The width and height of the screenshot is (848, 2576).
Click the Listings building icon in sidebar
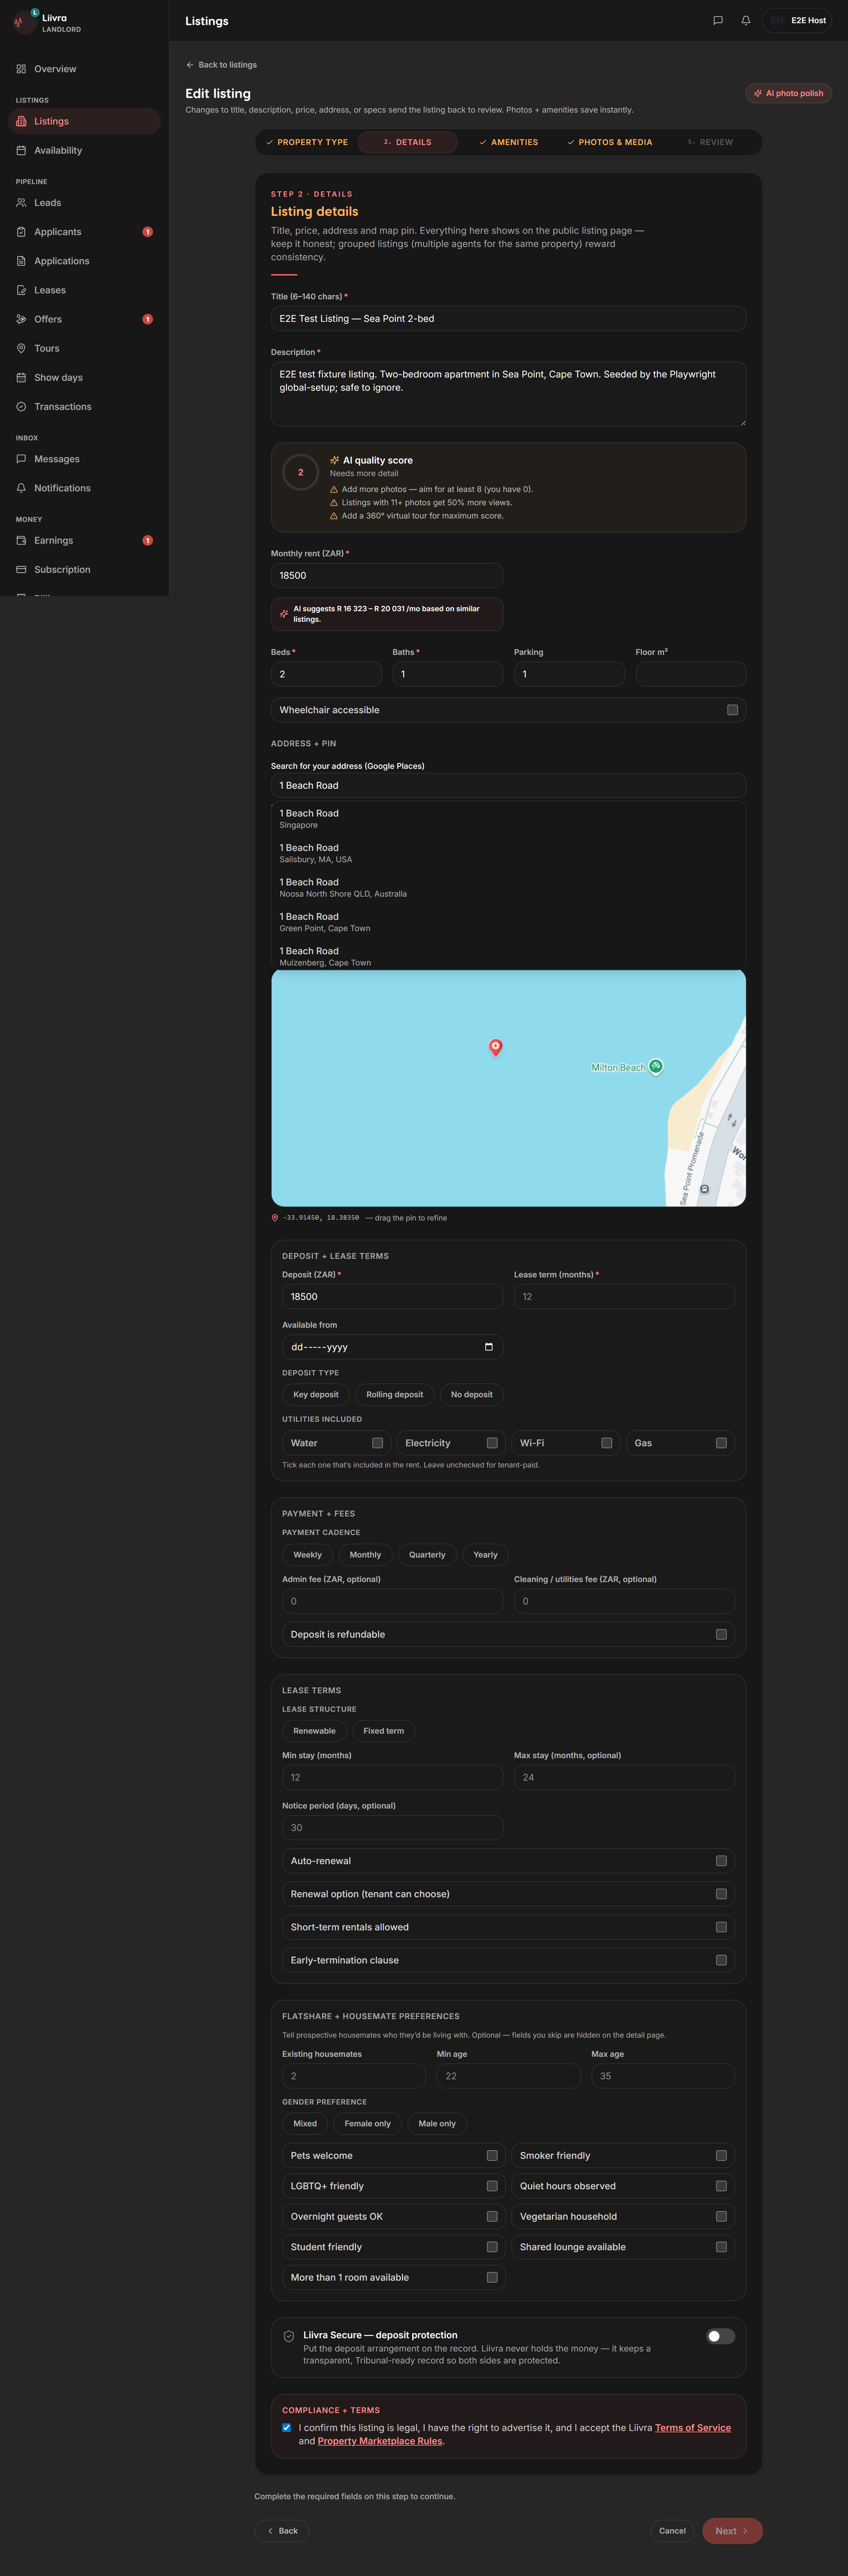(x=21, y=121)
